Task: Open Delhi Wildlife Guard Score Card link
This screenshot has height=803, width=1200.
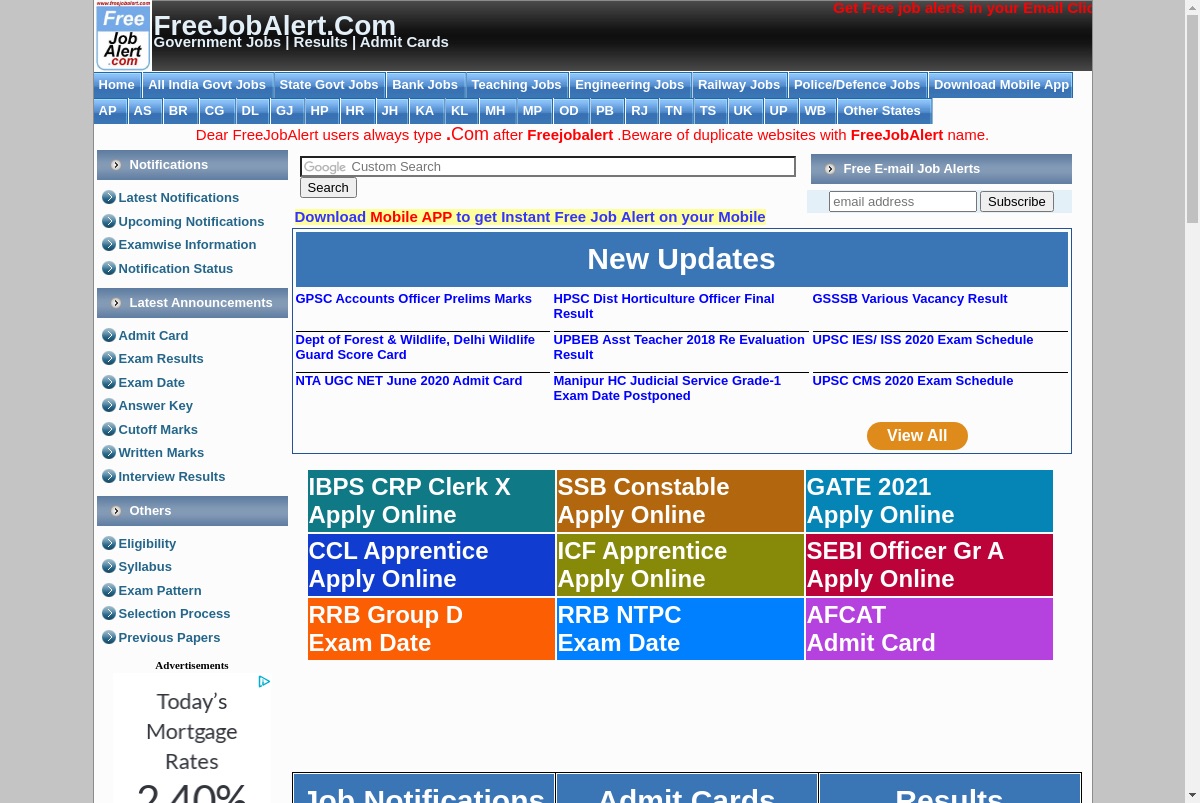Action: [x=415, y=347]
